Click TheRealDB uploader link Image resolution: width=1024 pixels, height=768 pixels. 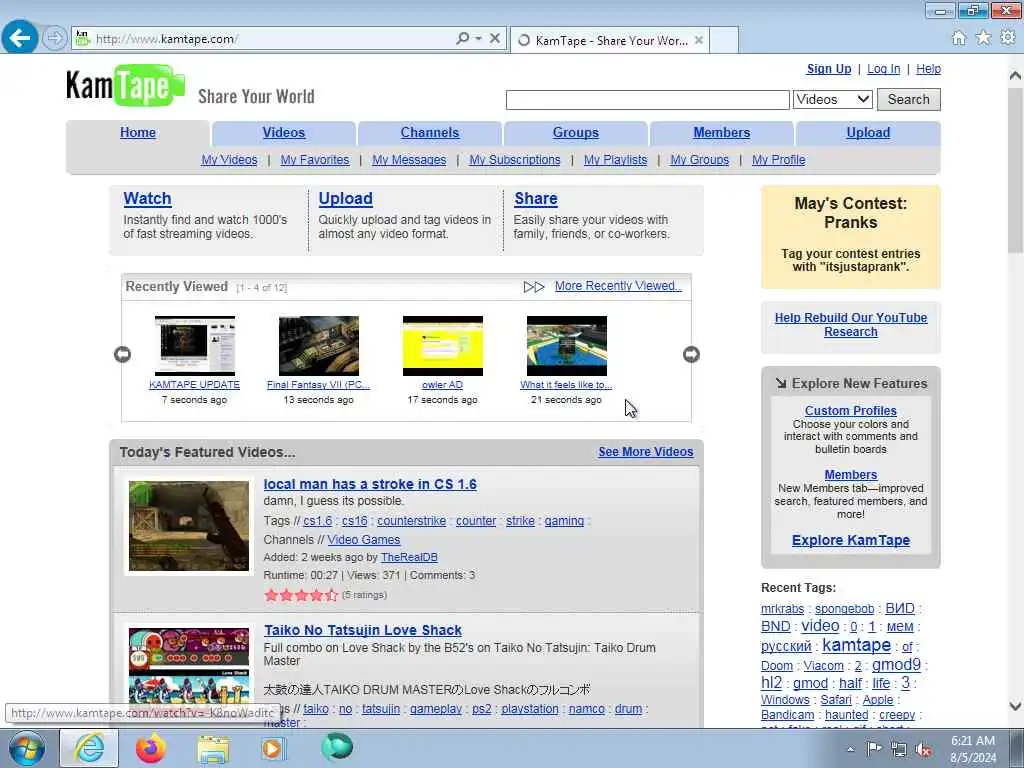pos(409,557)
